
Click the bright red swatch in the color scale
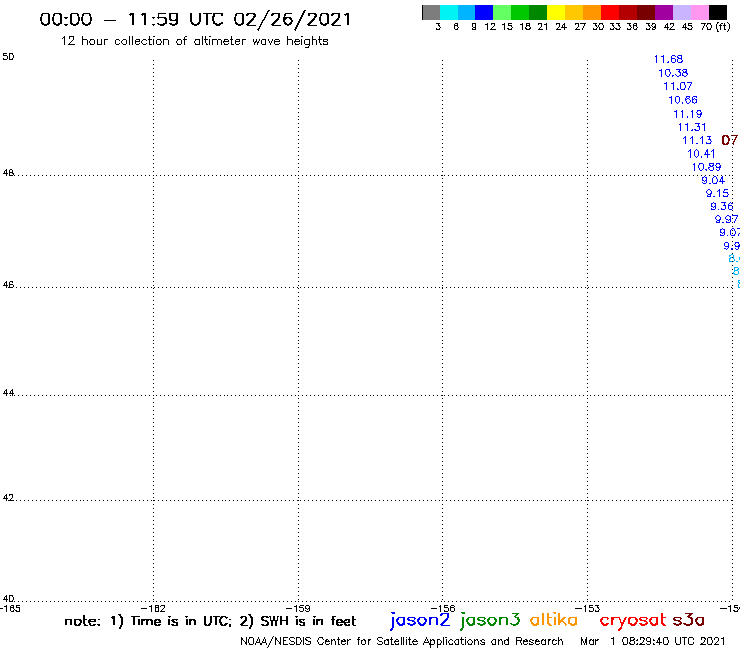coord(610,12)
